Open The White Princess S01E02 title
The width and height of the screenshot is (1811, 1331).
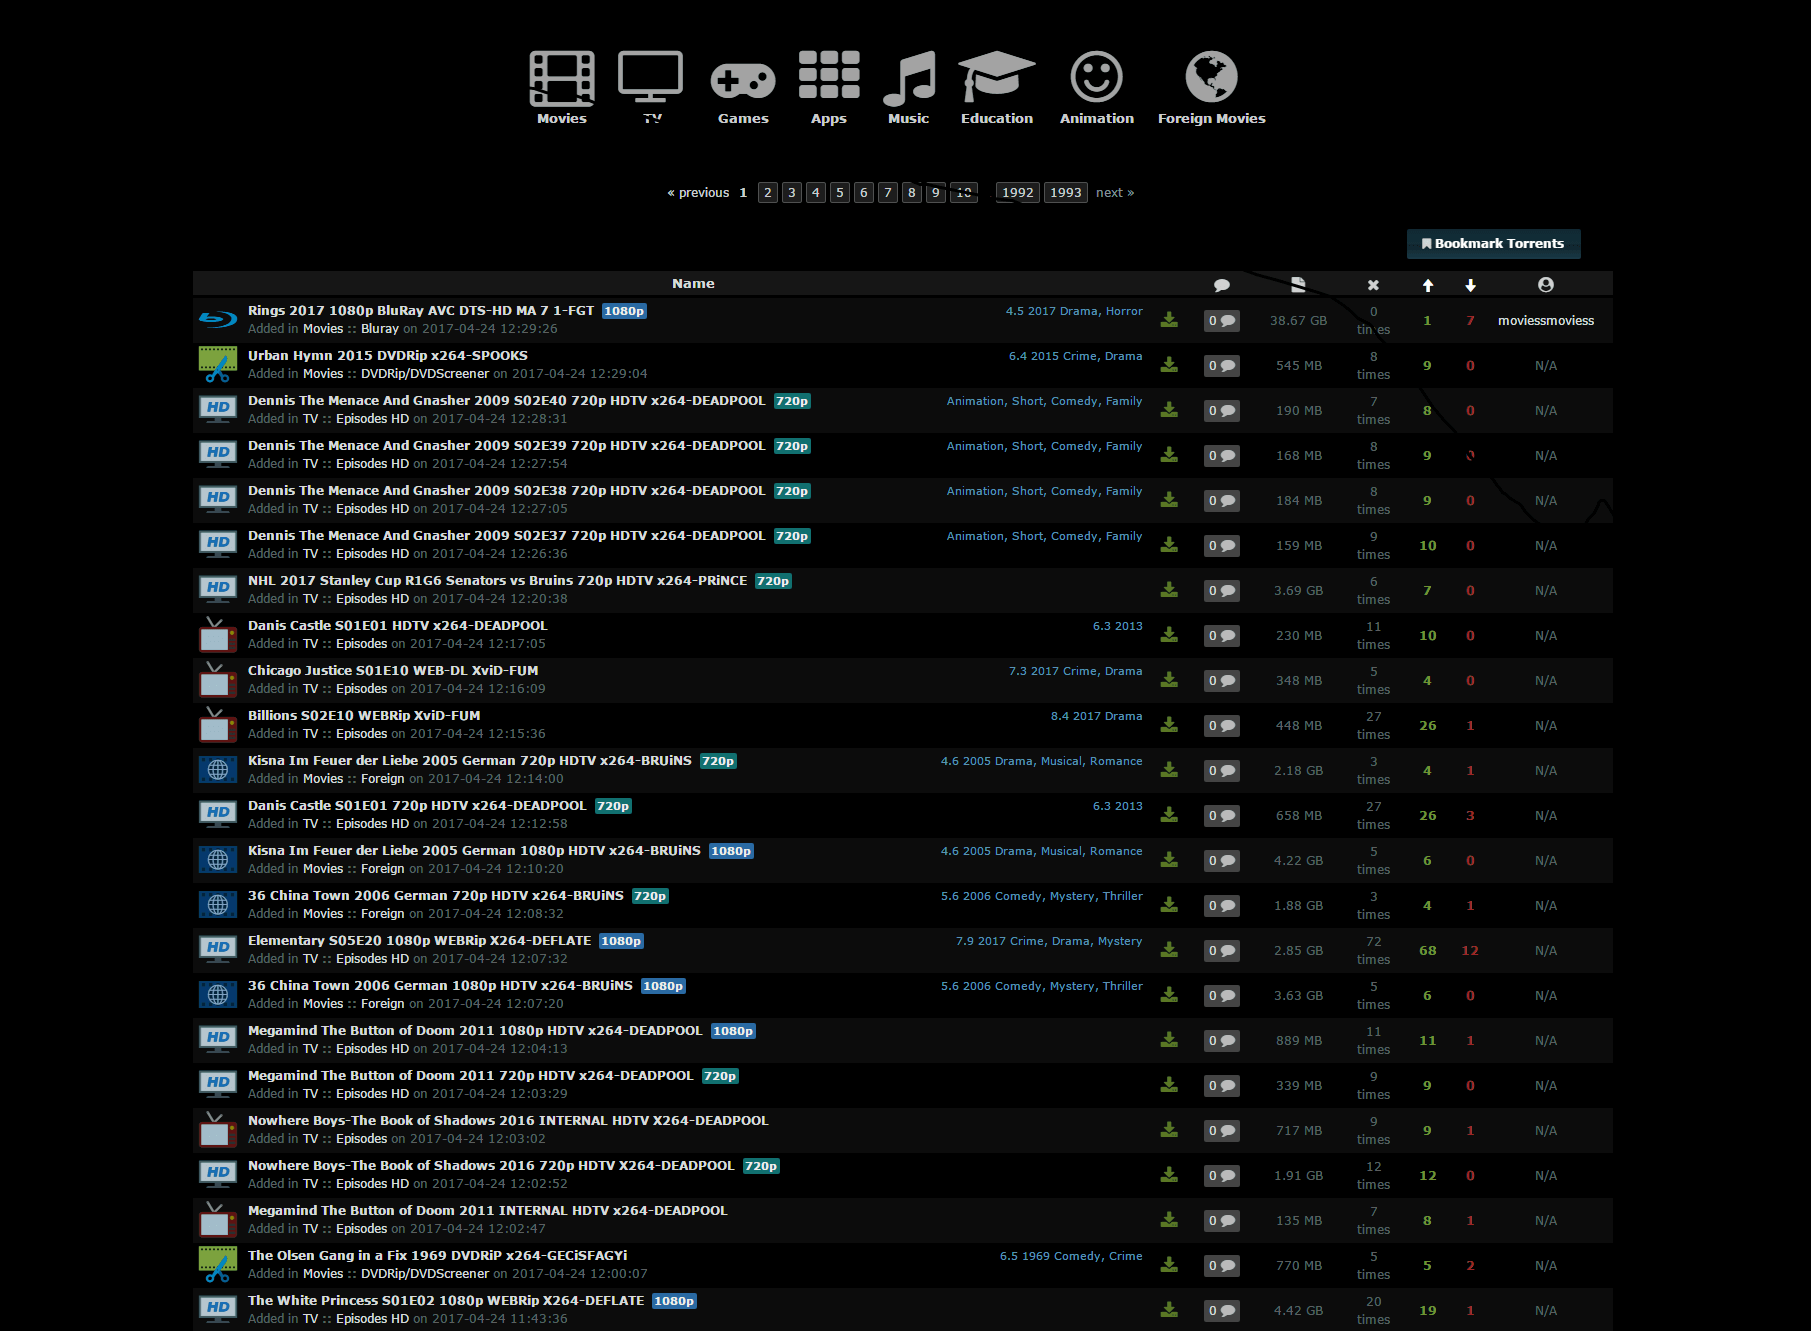pyautogui.click(x=446, y=1301)
